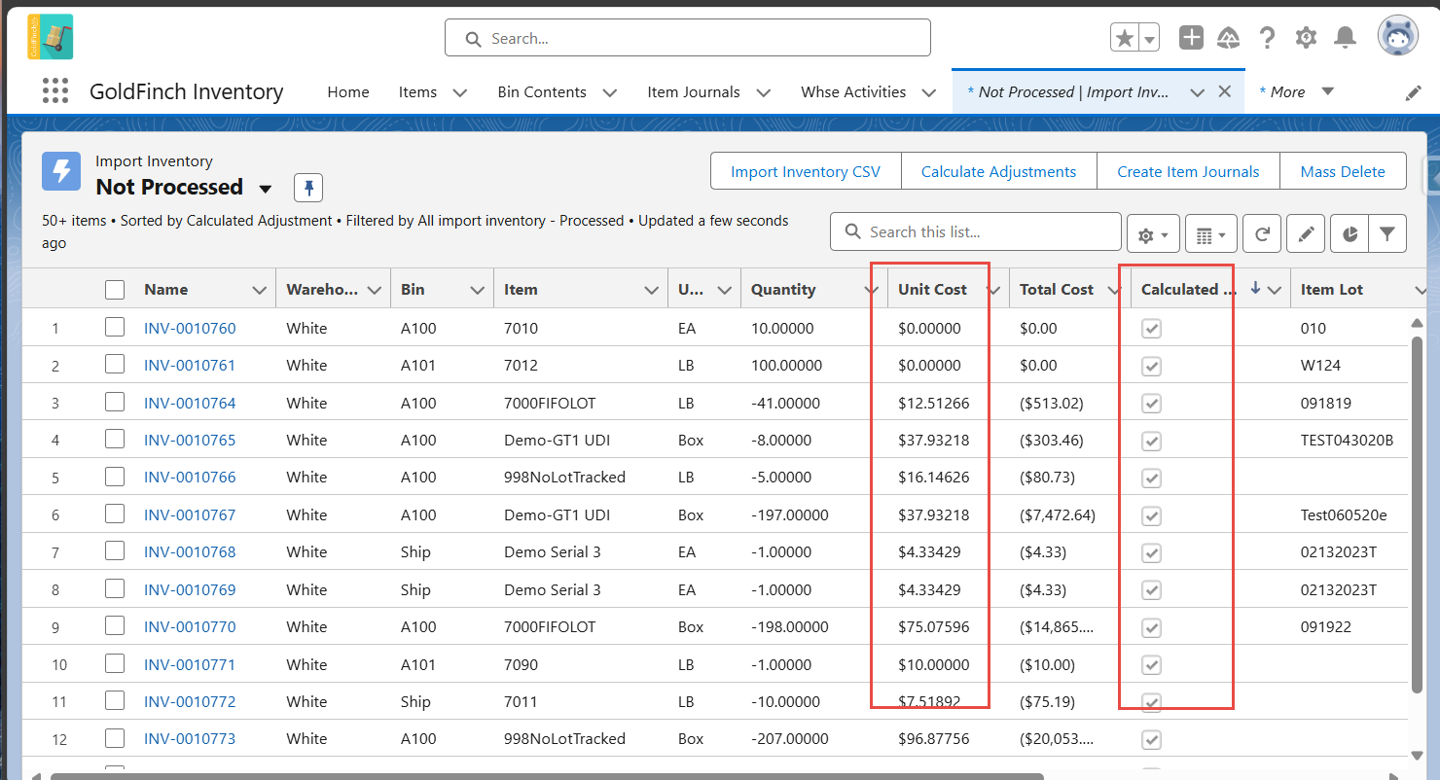Check the row box for INV-0010770
Image resolution: width=1440 pixels, height=780 pixels.
click(115, 626)
